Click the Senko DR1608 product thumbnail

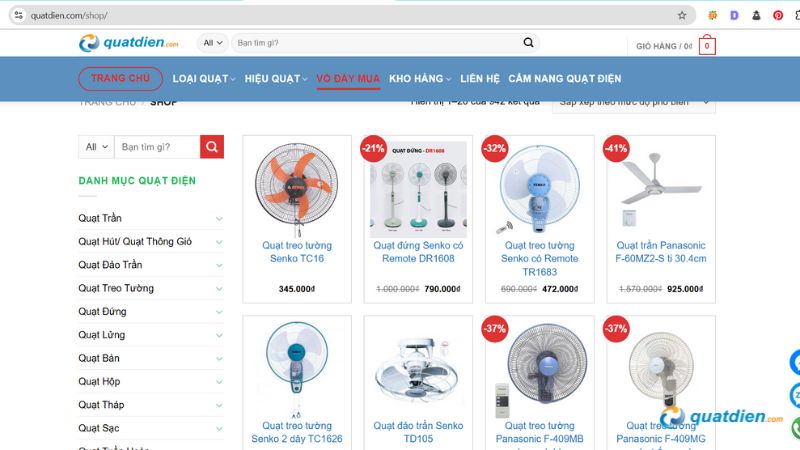[418, 189]
